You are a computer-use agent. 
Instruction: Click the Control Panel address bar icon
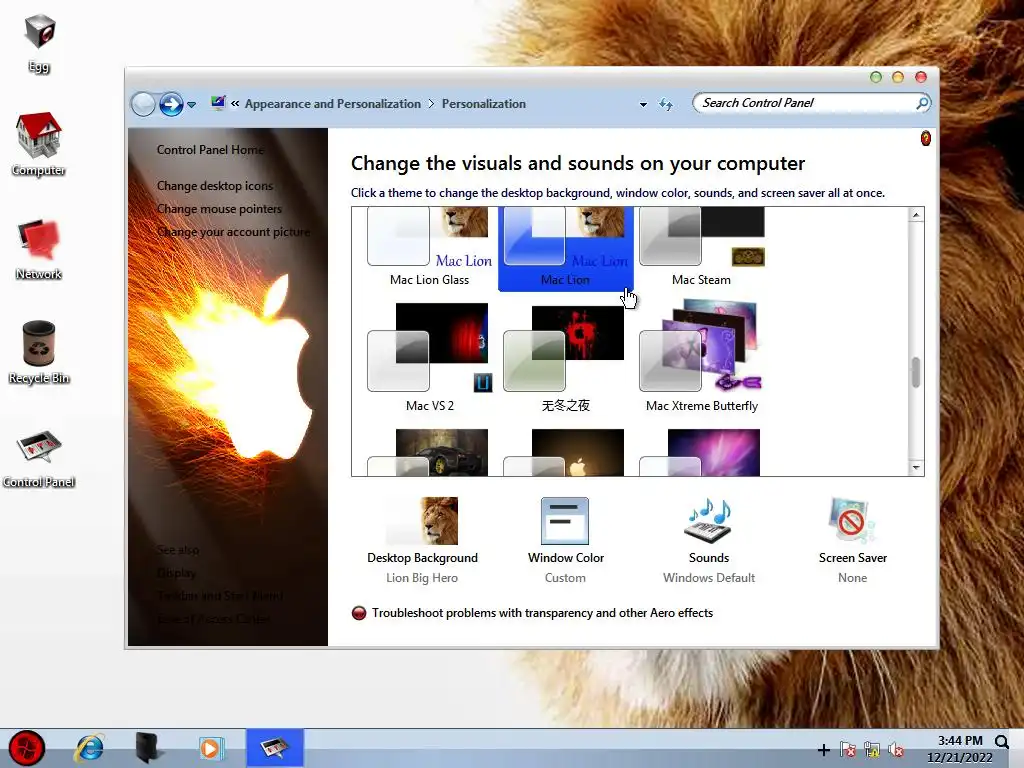point(217,103)
